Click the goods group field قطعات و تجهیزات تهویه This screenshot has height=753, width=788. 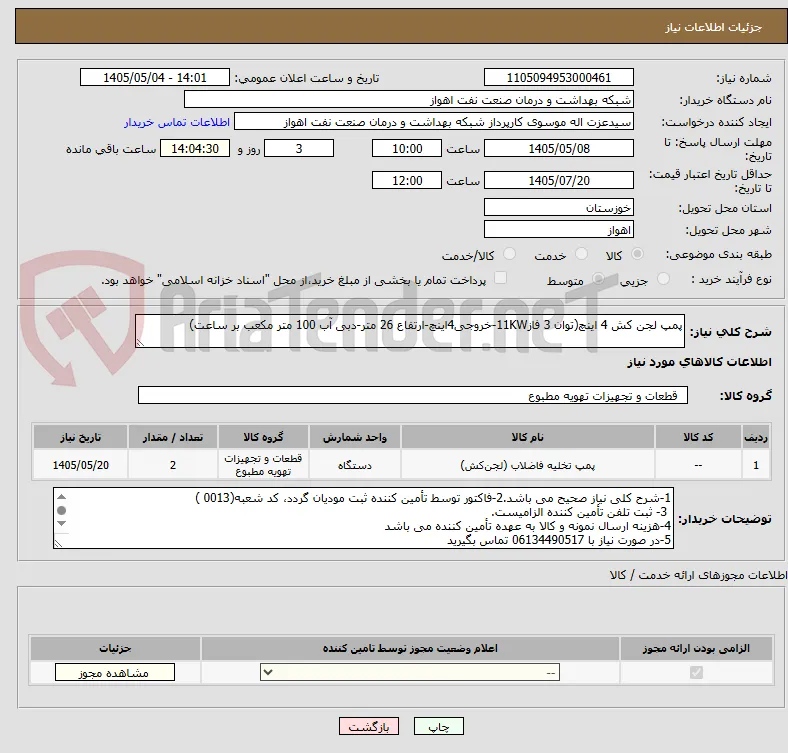point(413,396)
